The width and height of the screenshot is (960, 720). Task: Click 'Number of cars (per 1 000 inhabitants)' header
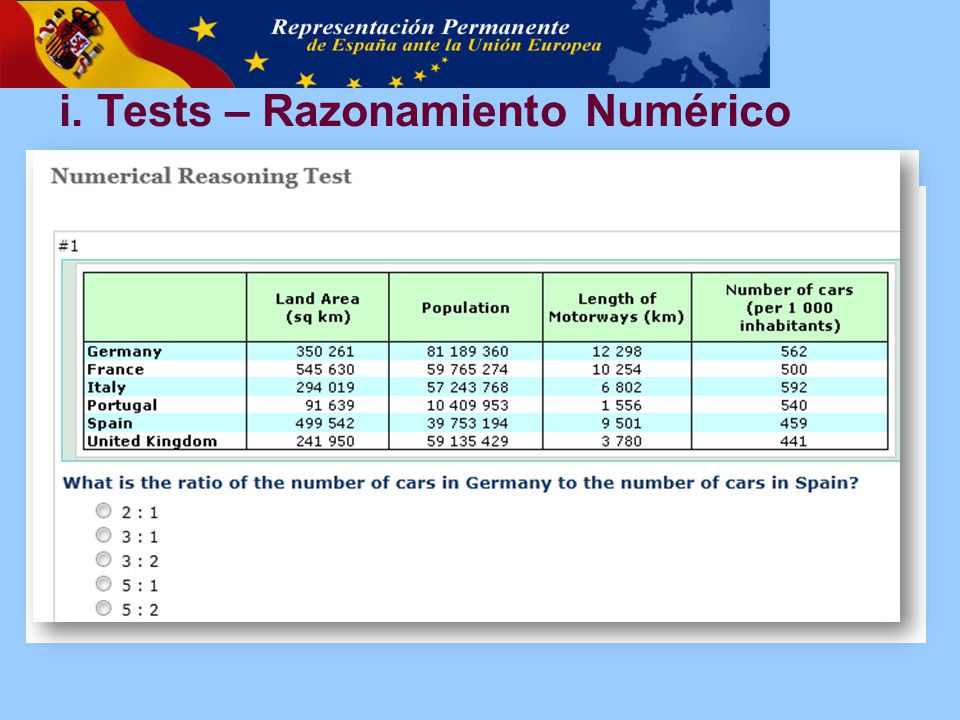coord(789,307)
